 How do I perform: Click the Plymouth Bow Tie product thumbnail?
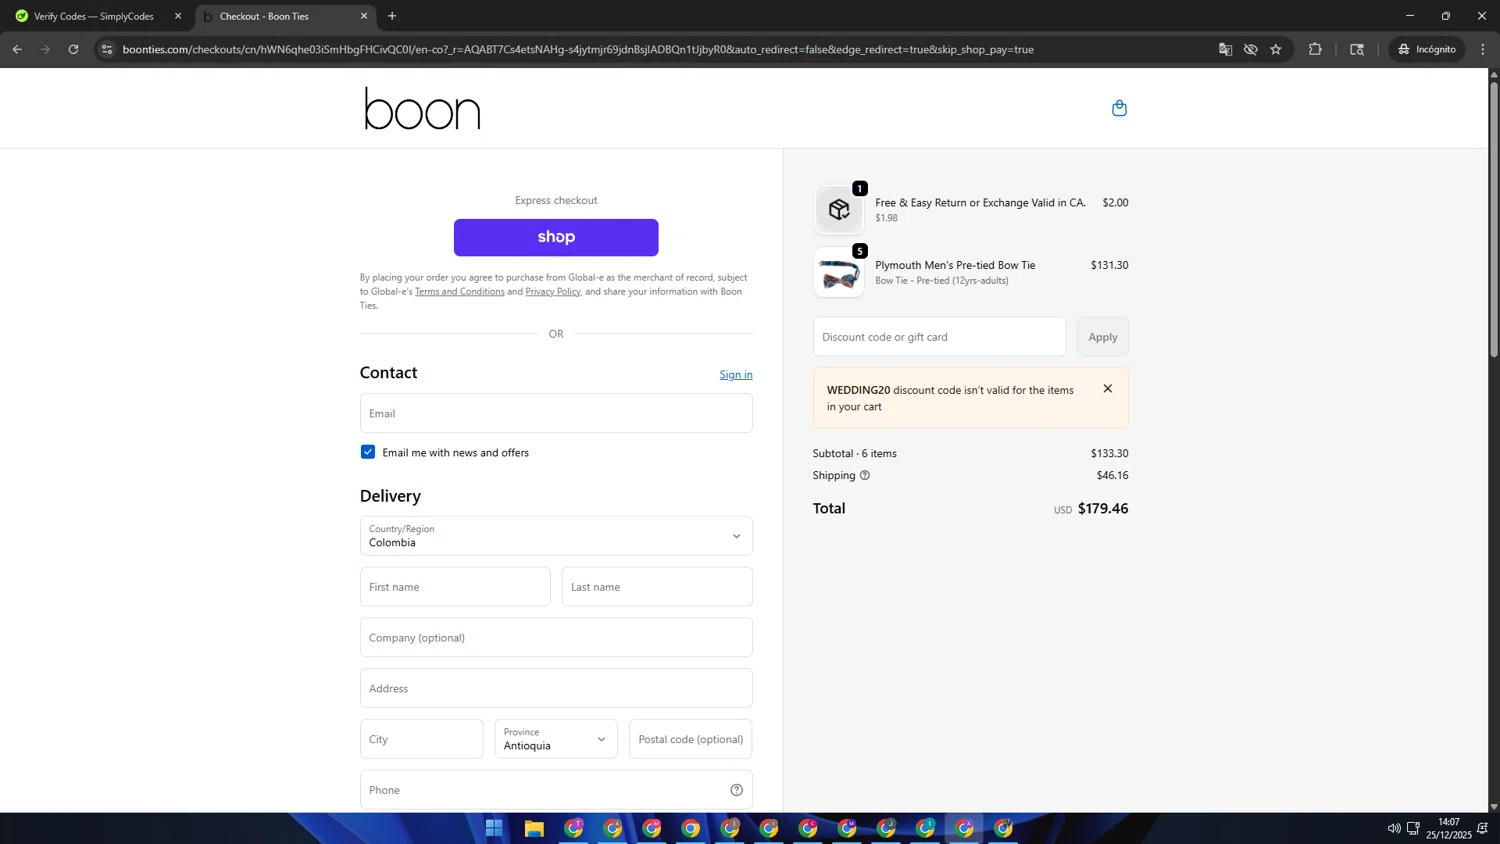click(x=838, y=273)
